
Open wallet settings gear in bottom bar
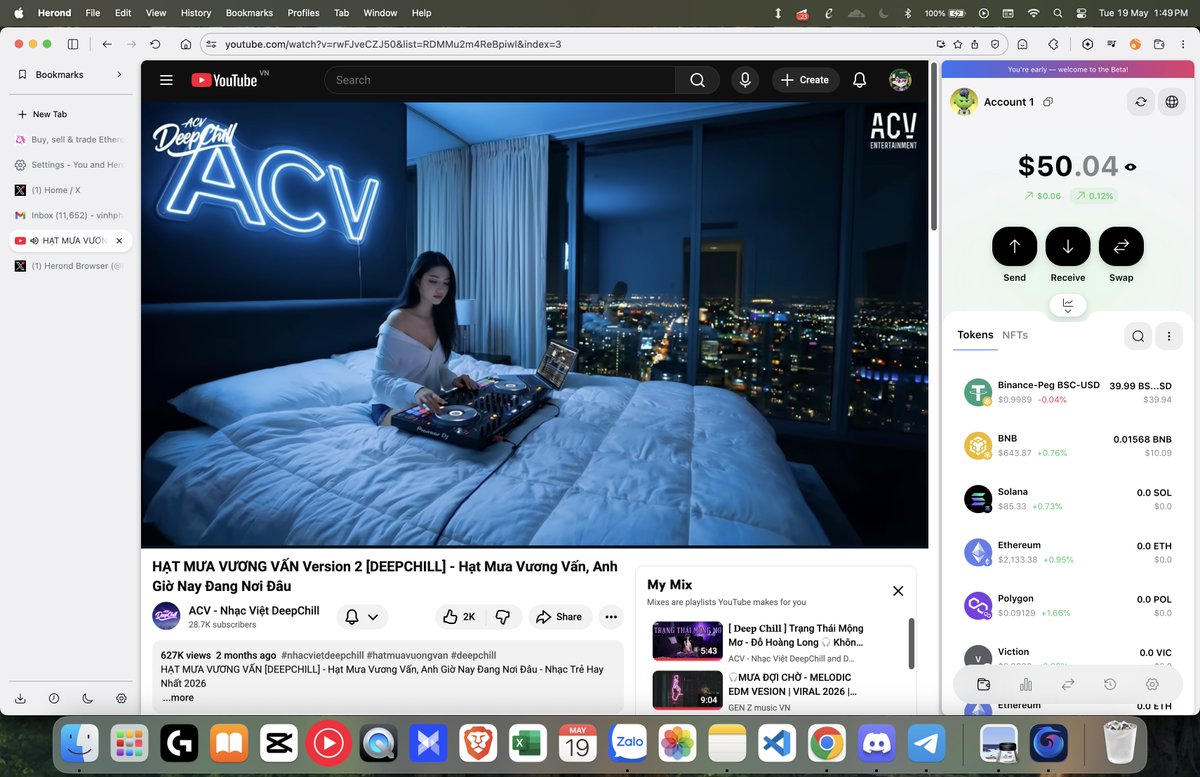click(1152, 684)
